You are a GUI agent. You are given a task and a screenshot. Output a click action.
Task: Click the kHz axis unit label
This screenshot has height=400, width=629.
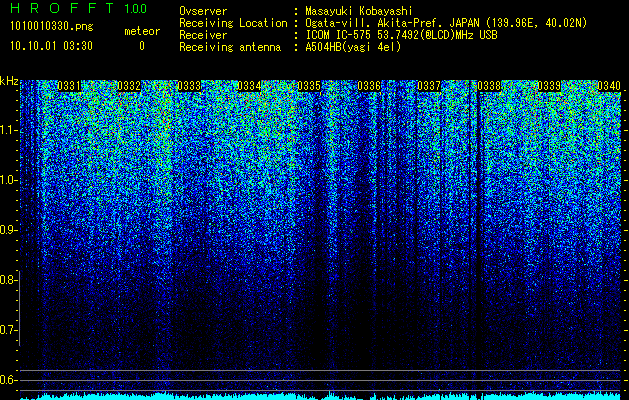[9, 81]
